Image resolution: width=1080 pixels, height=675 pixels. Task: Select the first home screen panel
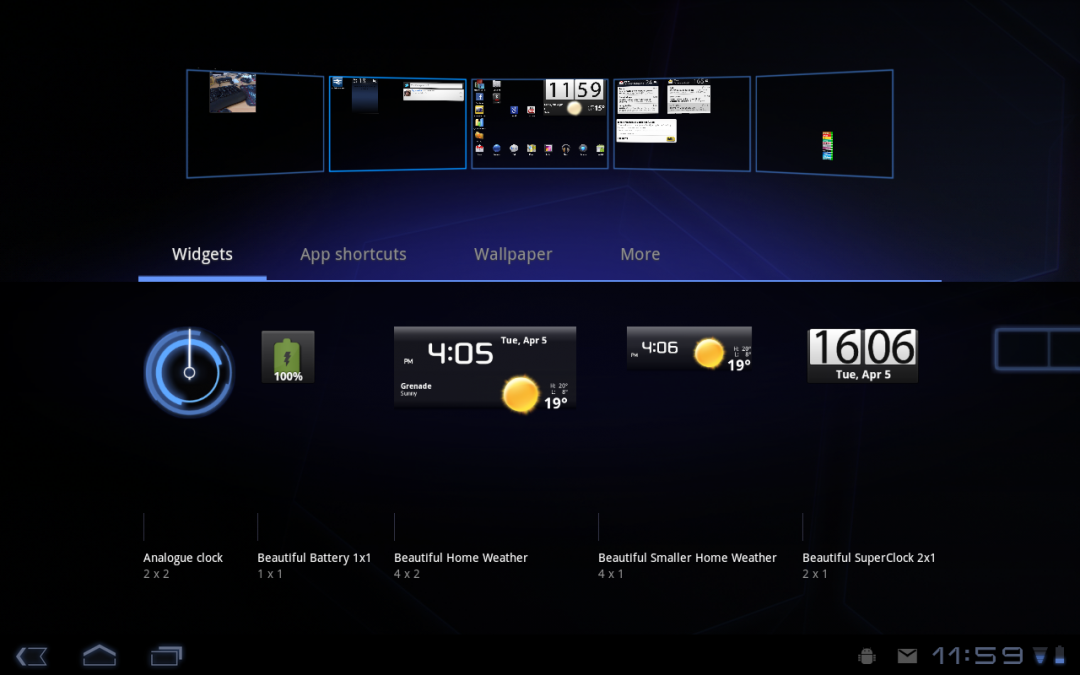pos(255,123)
